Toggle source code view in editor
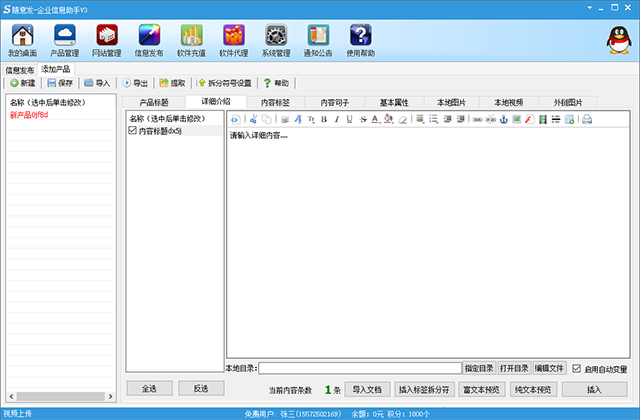Screen dimensions: 640x420 [235, 120]
